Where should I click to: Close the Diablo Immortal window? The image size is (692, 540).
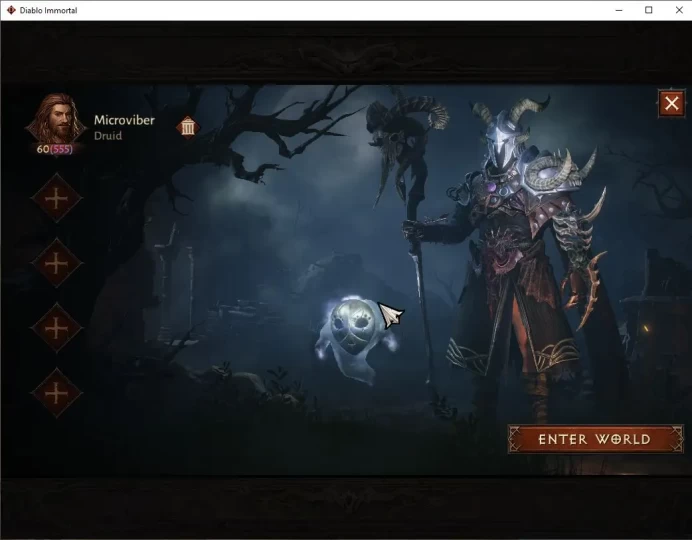[x=679, y=10]
